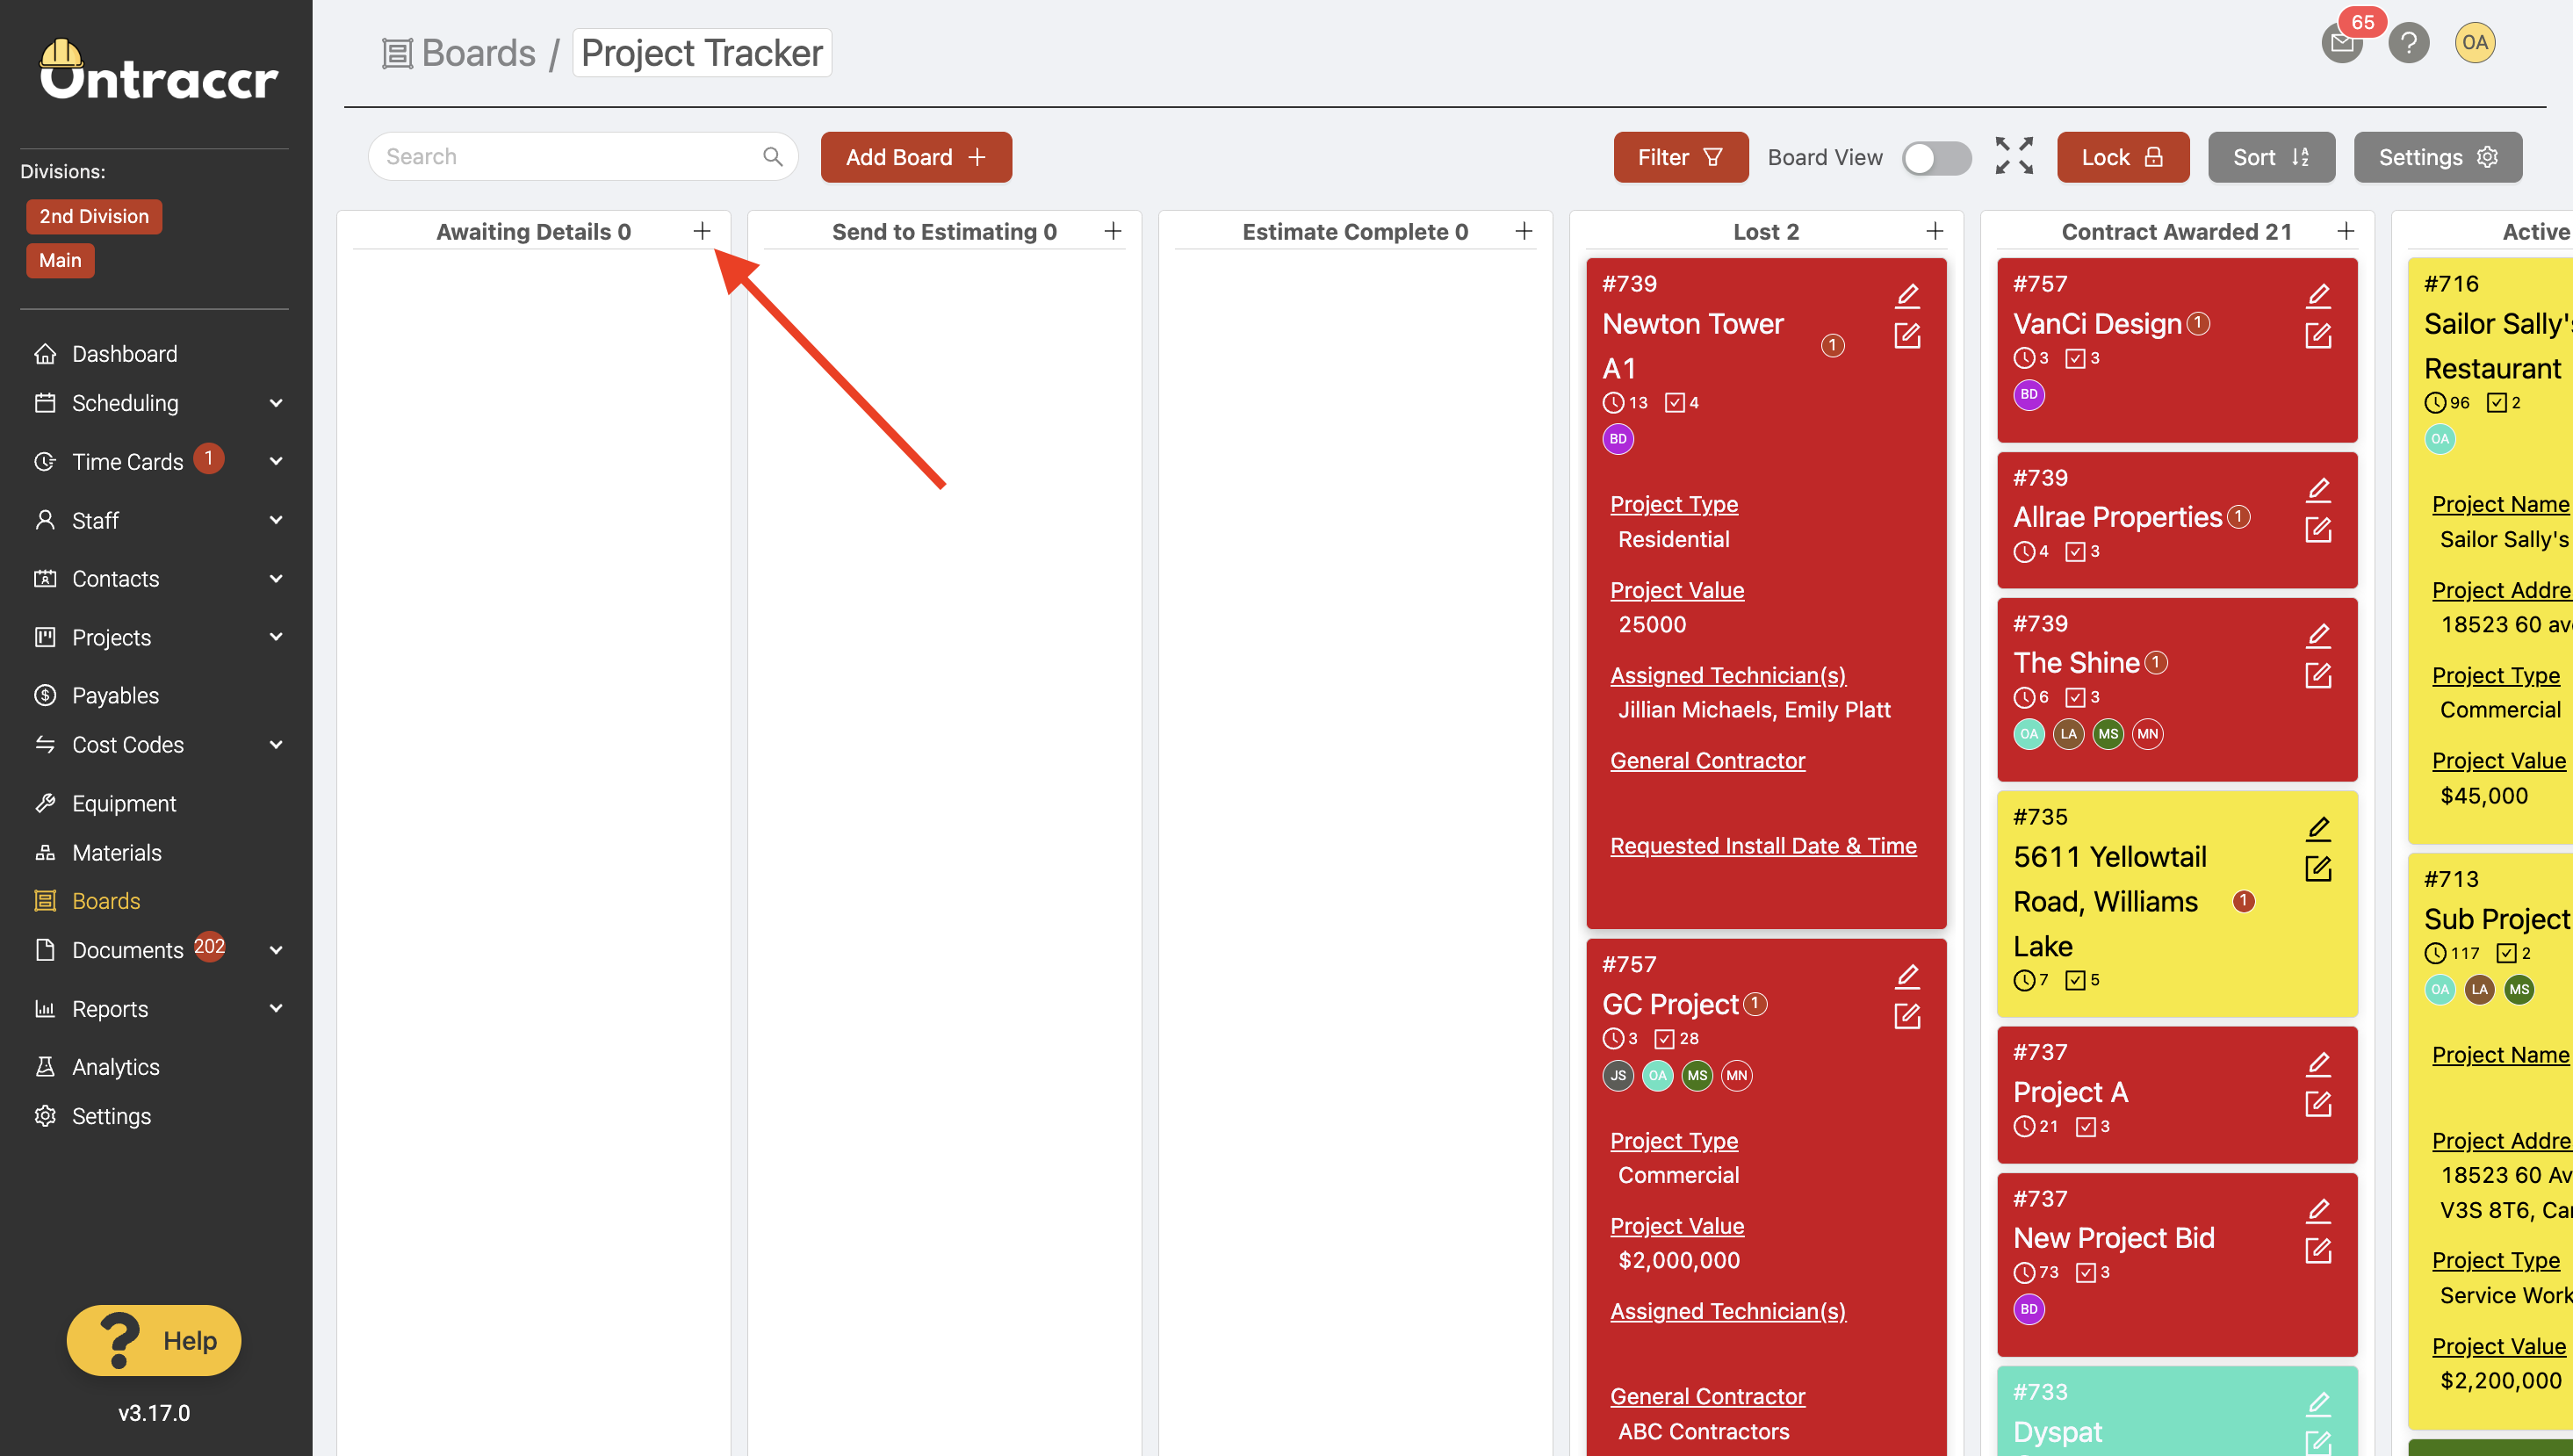Click the square edit icon on GC Project card
Viewport: 2573px width, 1456px height.
tap(1907, 1017)
